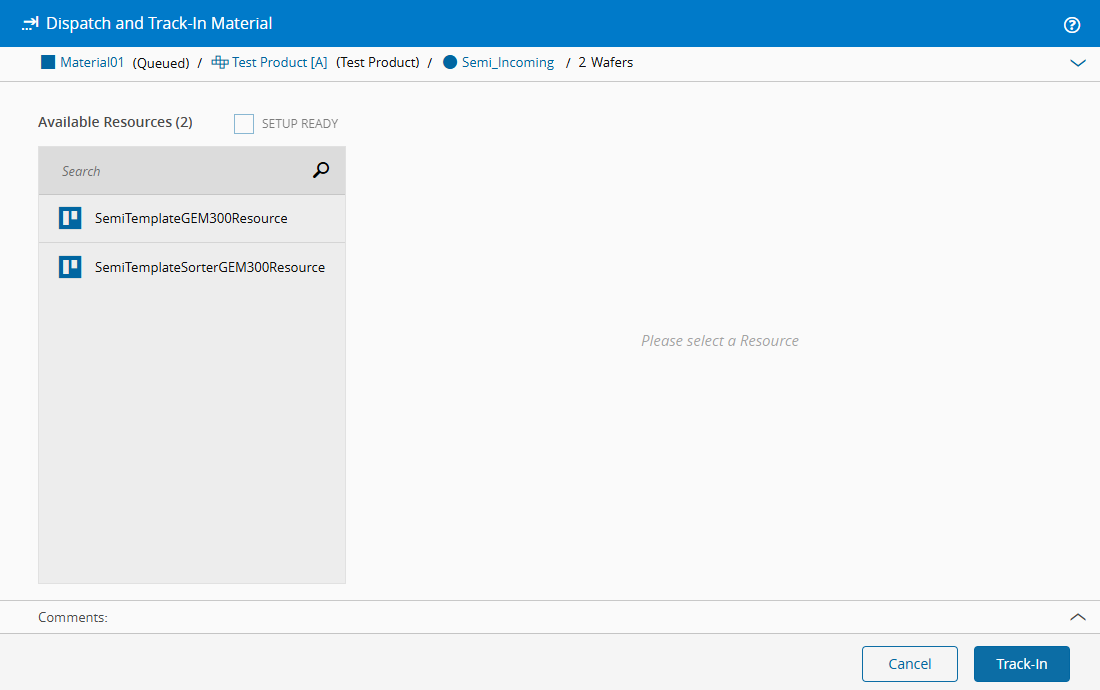Image resolution: width=1100 pixels, height=690 pixels.
Task: Enable the SETUP READY checkbox
Action: (x=244, y=124)
